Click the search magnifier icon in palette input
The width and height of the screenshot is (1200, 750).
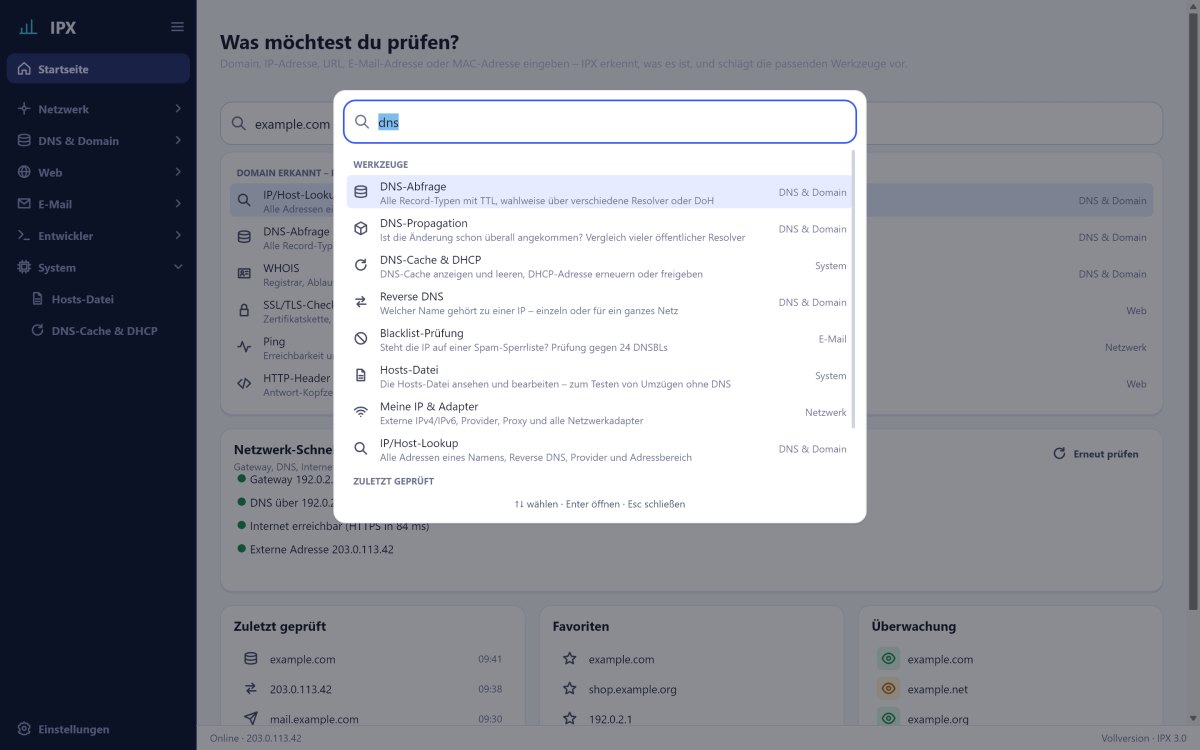362,122
